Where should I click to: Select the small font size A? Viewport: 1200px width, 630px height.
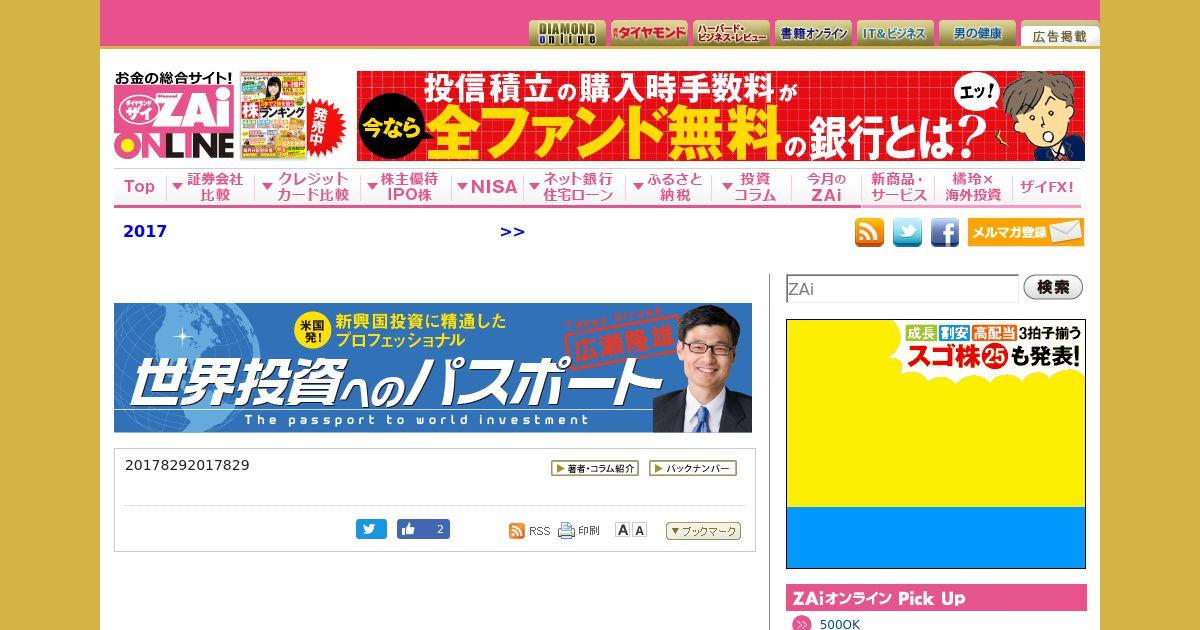tap(640, 530)
